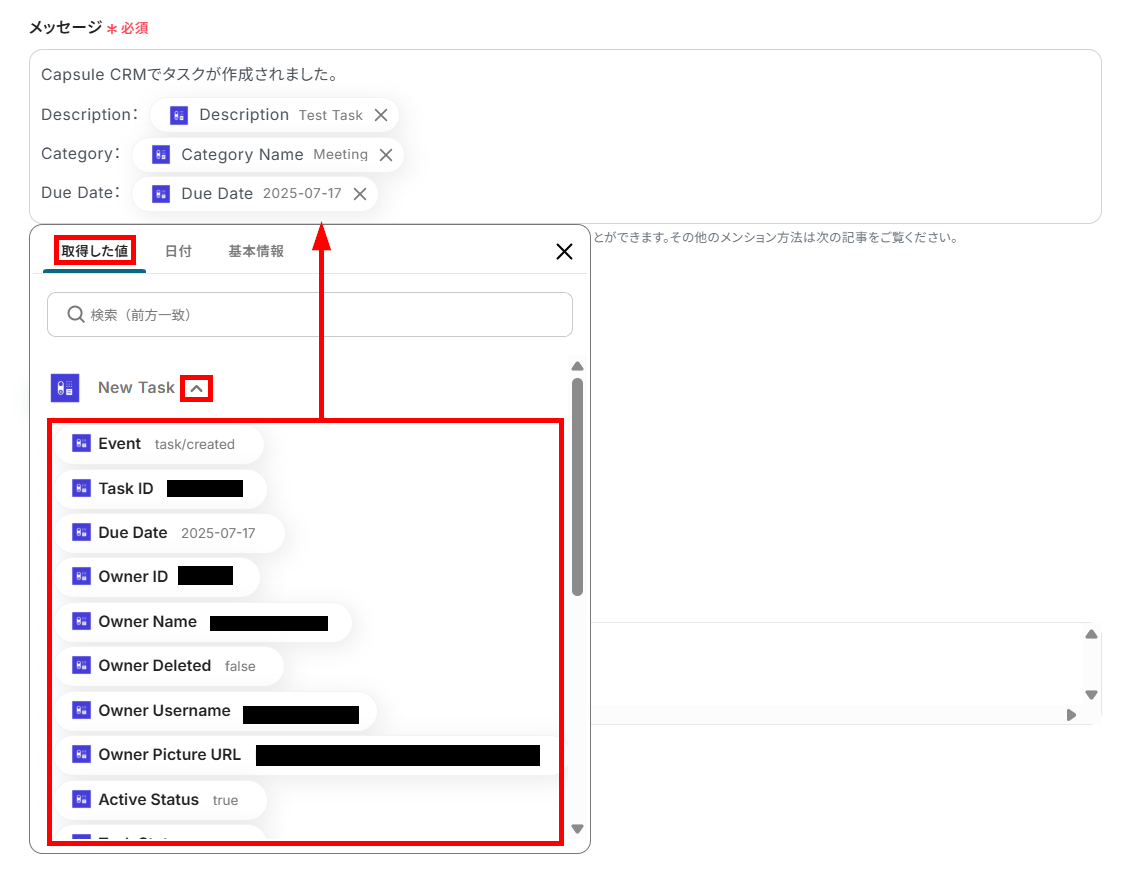The width and height of the screenshot is (1131, 879).
Task: Click the icon on the Owner ID row
Action: (x=82, y=576)
